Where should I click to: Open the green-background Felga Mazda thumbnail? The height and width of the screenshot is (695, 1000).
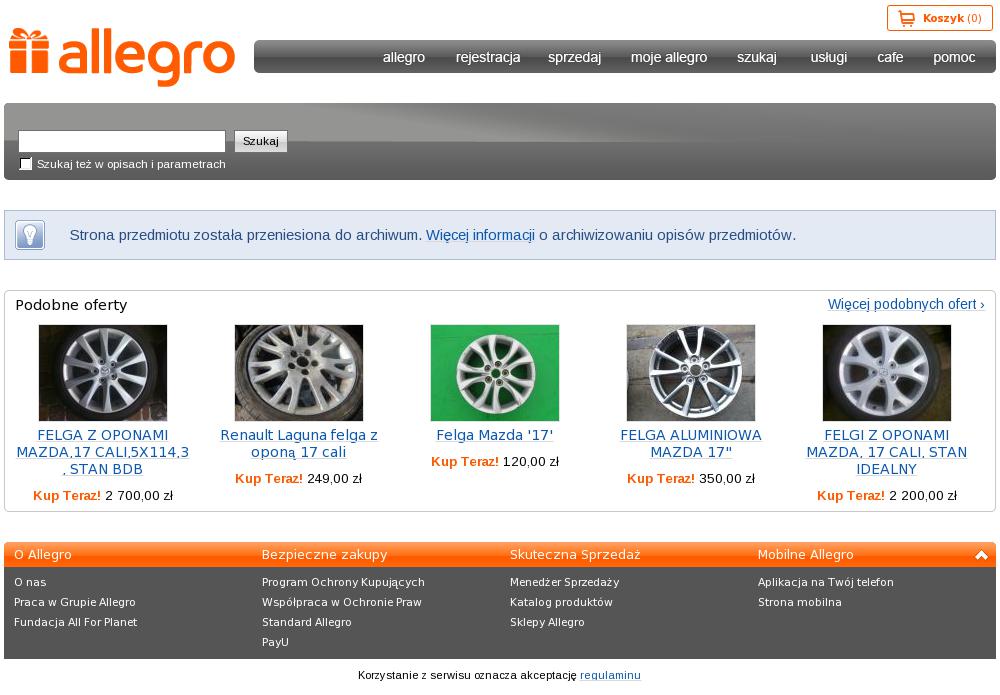(x=495, y=373)
